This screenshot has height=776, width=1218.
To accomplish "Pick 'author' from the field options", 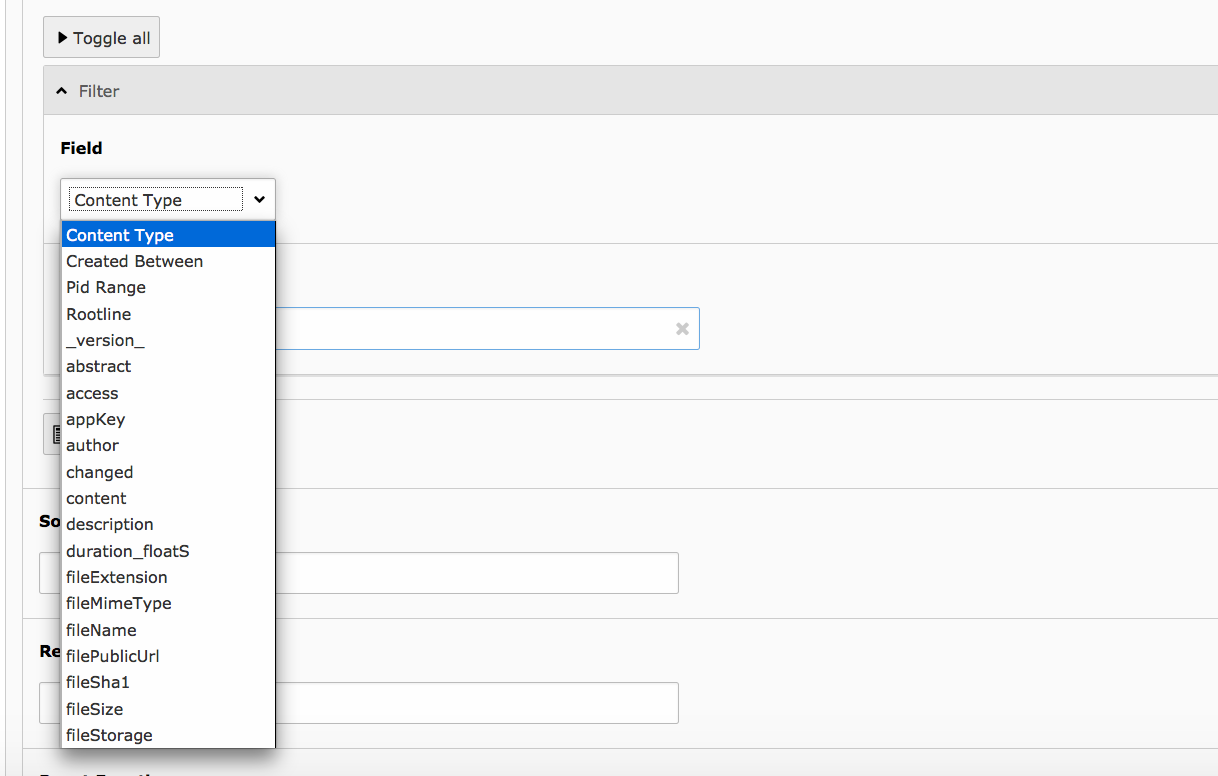I will click(92, 445).
